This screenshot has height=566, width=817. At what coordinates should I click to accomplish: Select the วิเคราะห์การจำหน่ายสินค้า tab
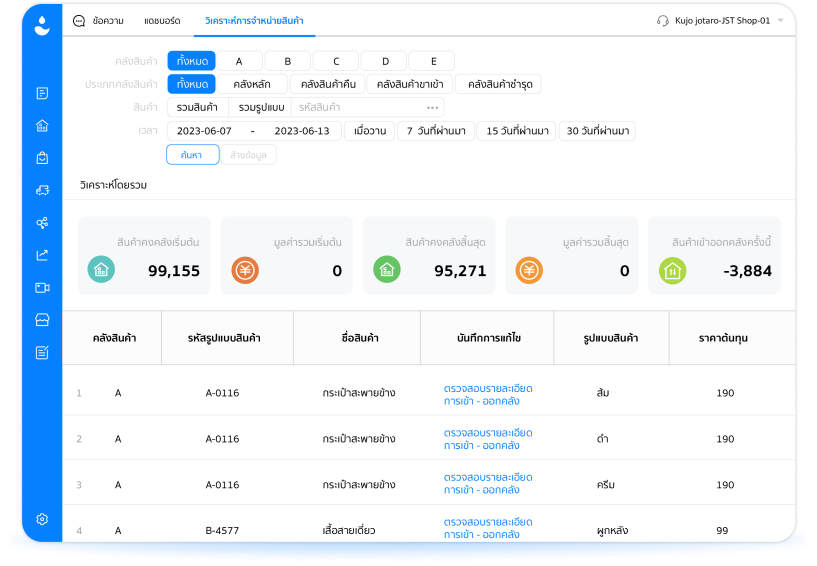point(254,21)
